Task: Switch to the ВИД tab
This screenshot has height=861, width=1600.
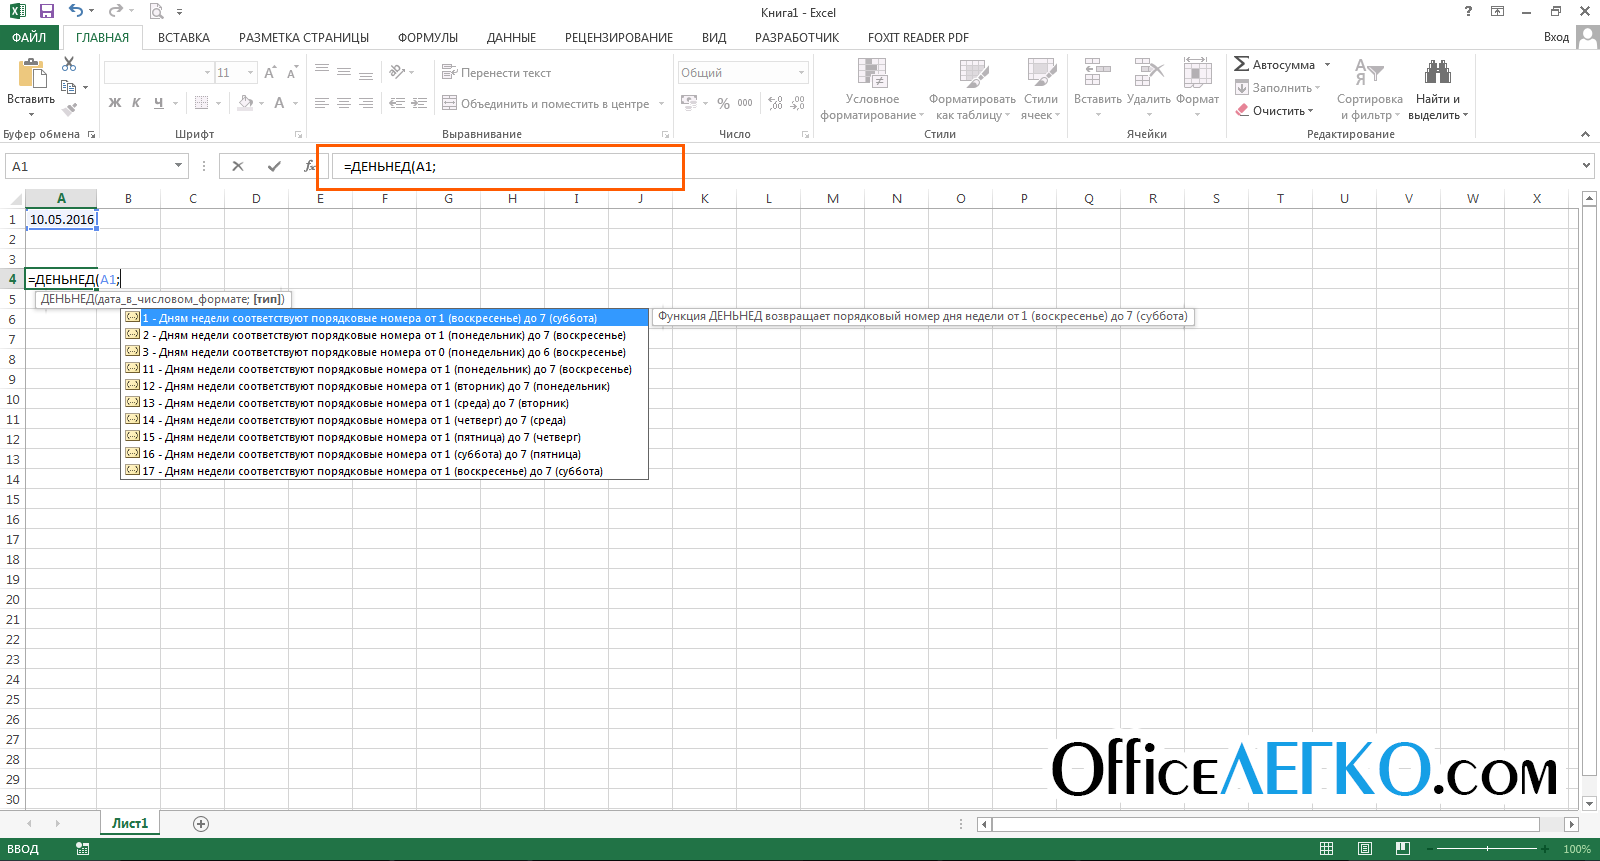Action: (714, 37)
